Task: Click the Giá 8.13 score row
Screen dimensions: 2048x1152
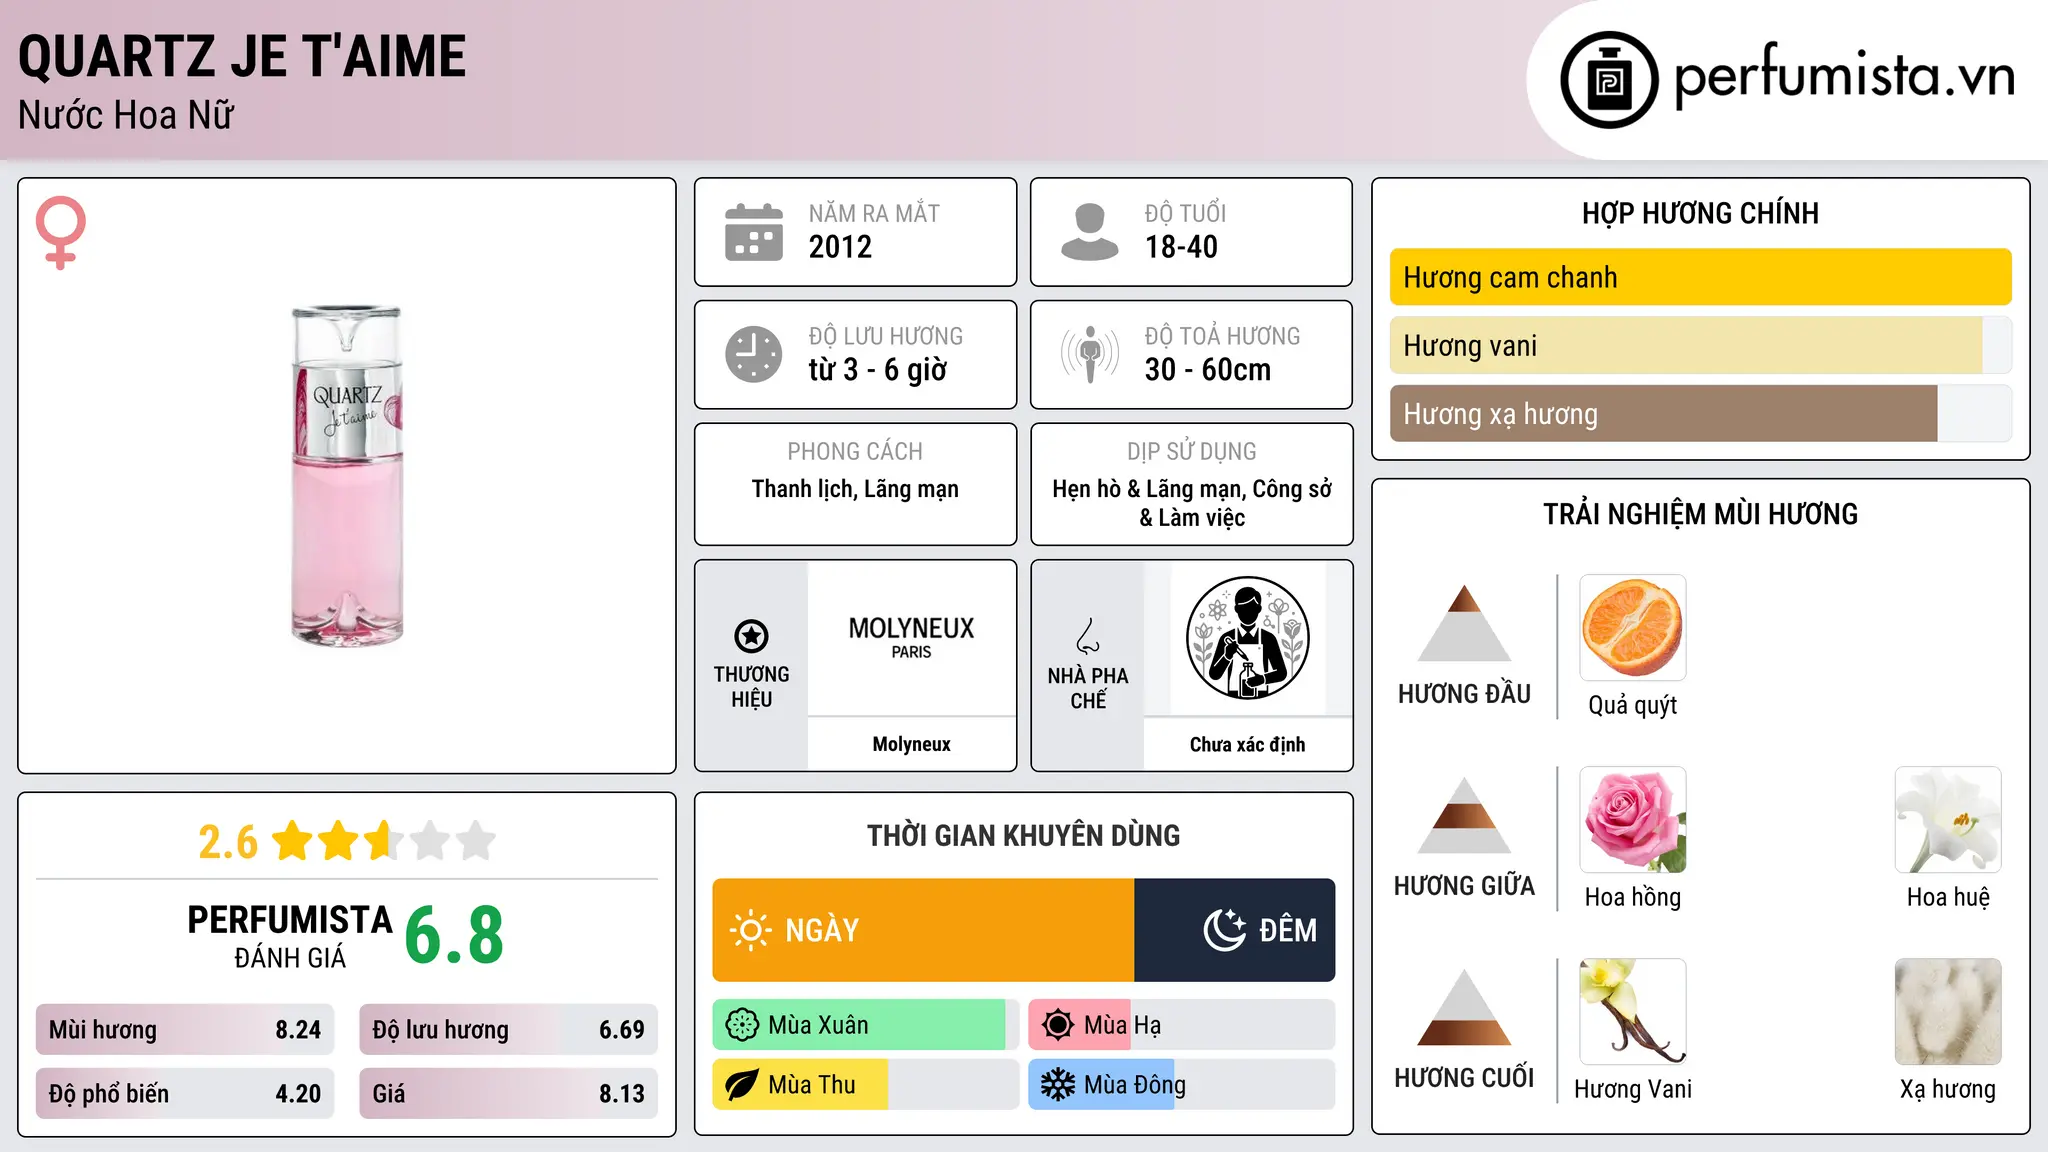Action: (x=508, y=1094)
